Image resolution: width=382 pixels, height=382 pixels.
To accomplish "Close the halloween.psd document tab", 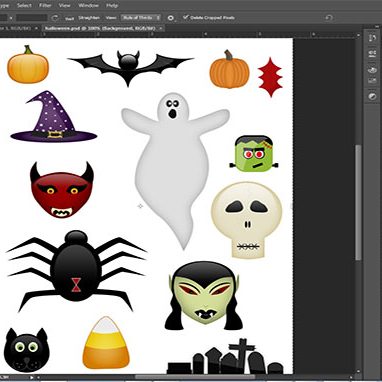I will point(161,28).
